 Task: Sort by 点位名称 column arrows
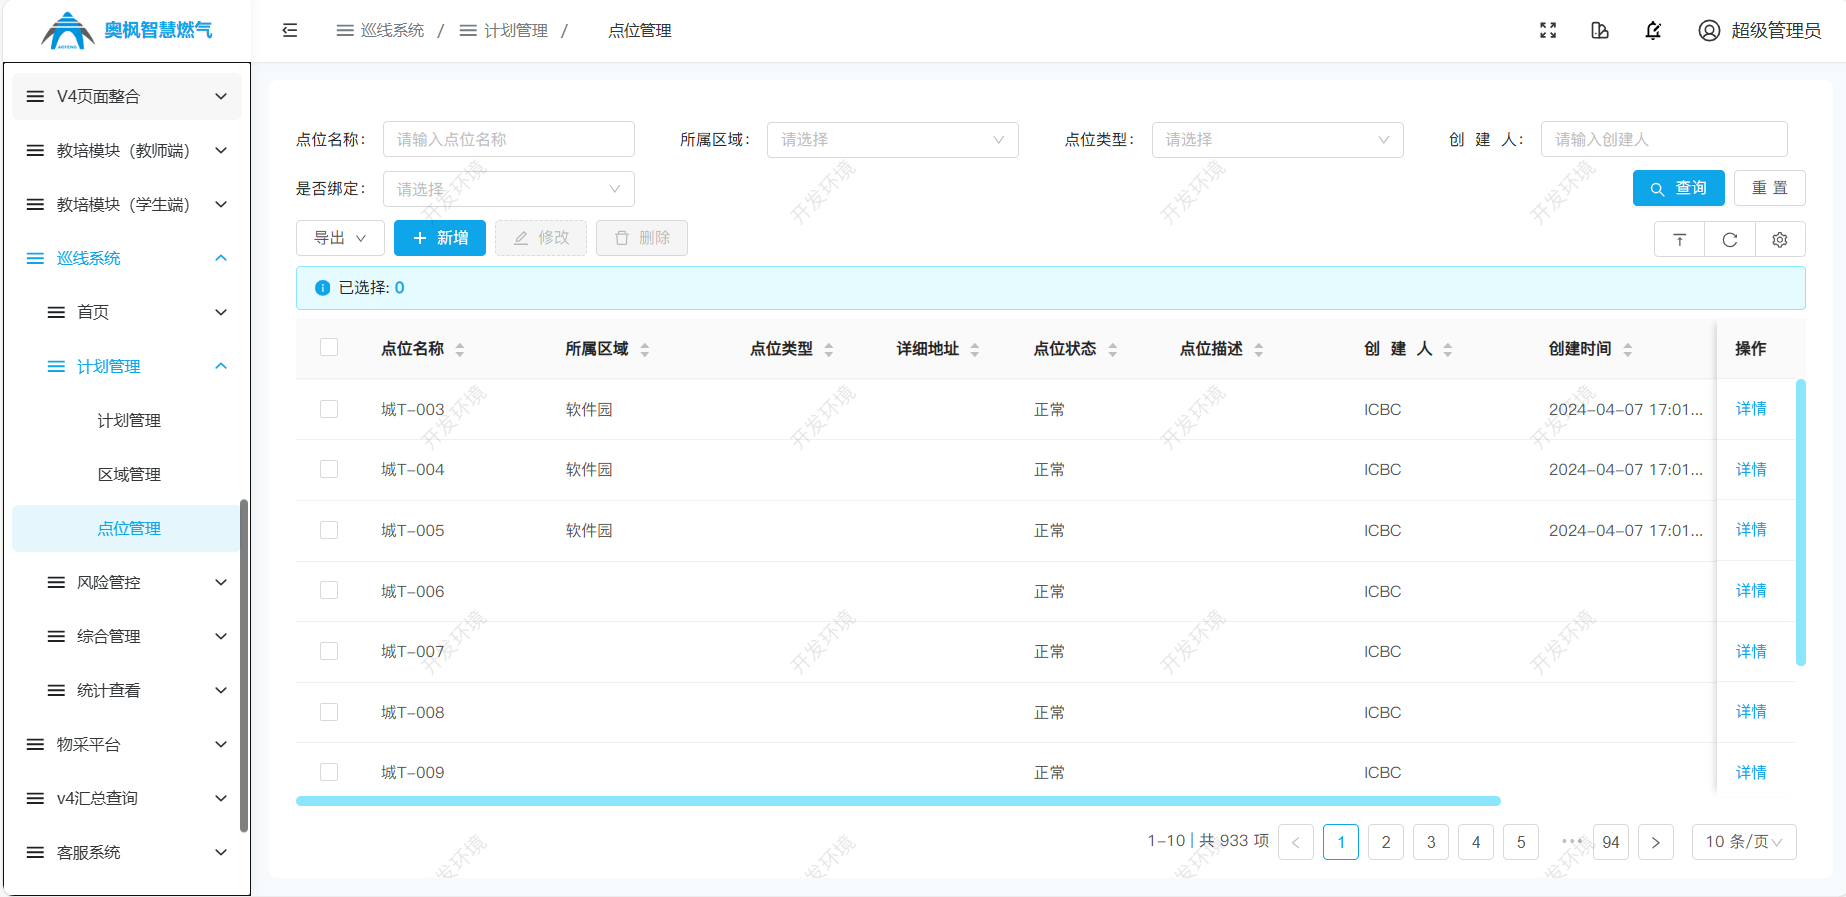[x=460, y=349]
